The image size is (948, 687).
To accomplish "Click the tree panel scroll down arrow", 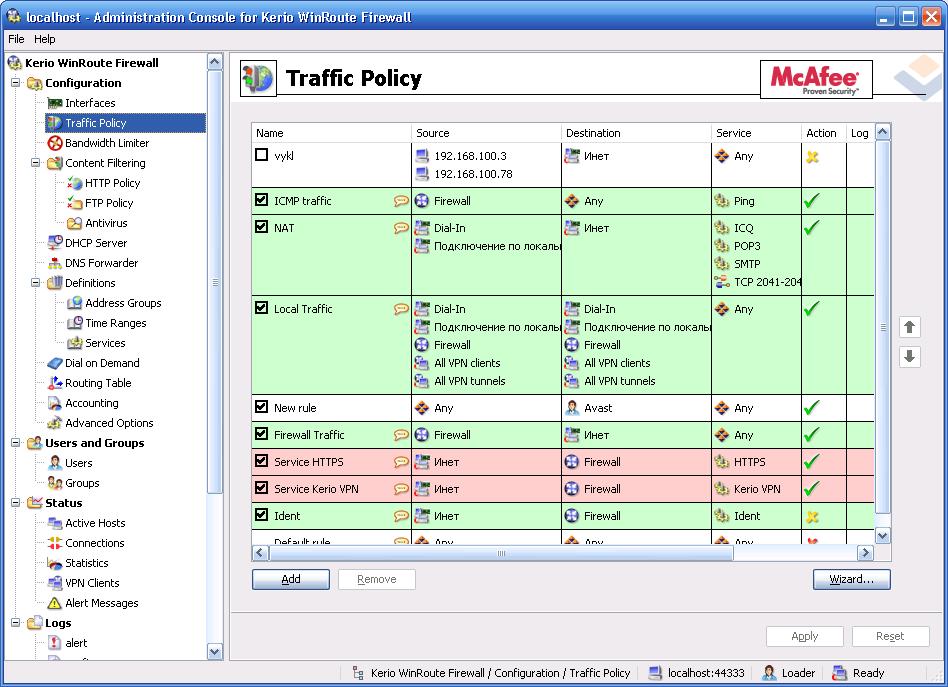I will pyautogui.click(x=215, y=651).
